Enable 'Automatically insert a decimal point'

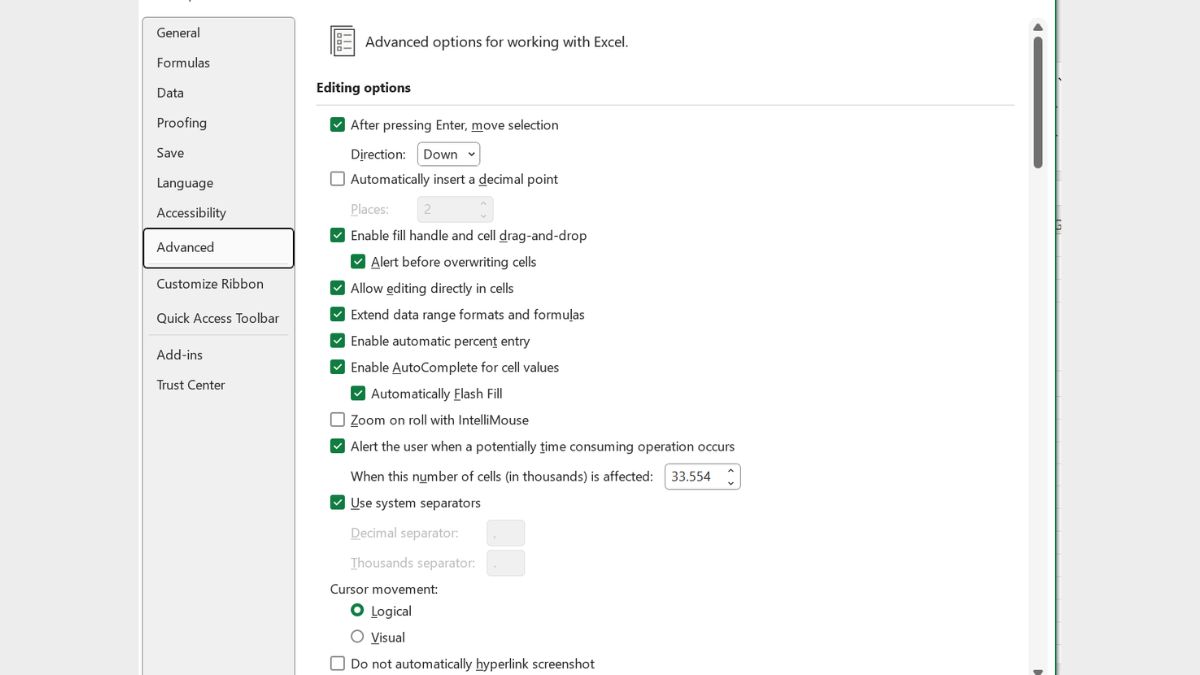point(338,179)
